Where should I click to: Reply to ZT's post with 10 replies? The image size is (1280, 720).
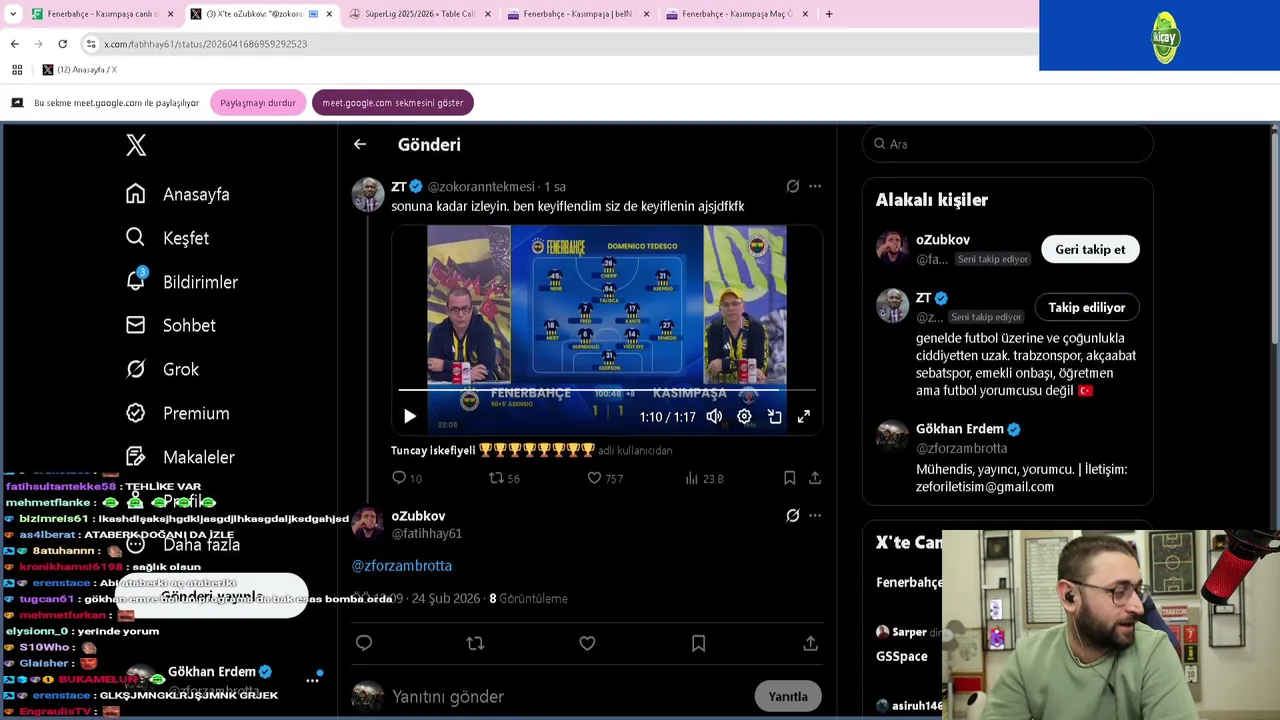click(407, 478)
